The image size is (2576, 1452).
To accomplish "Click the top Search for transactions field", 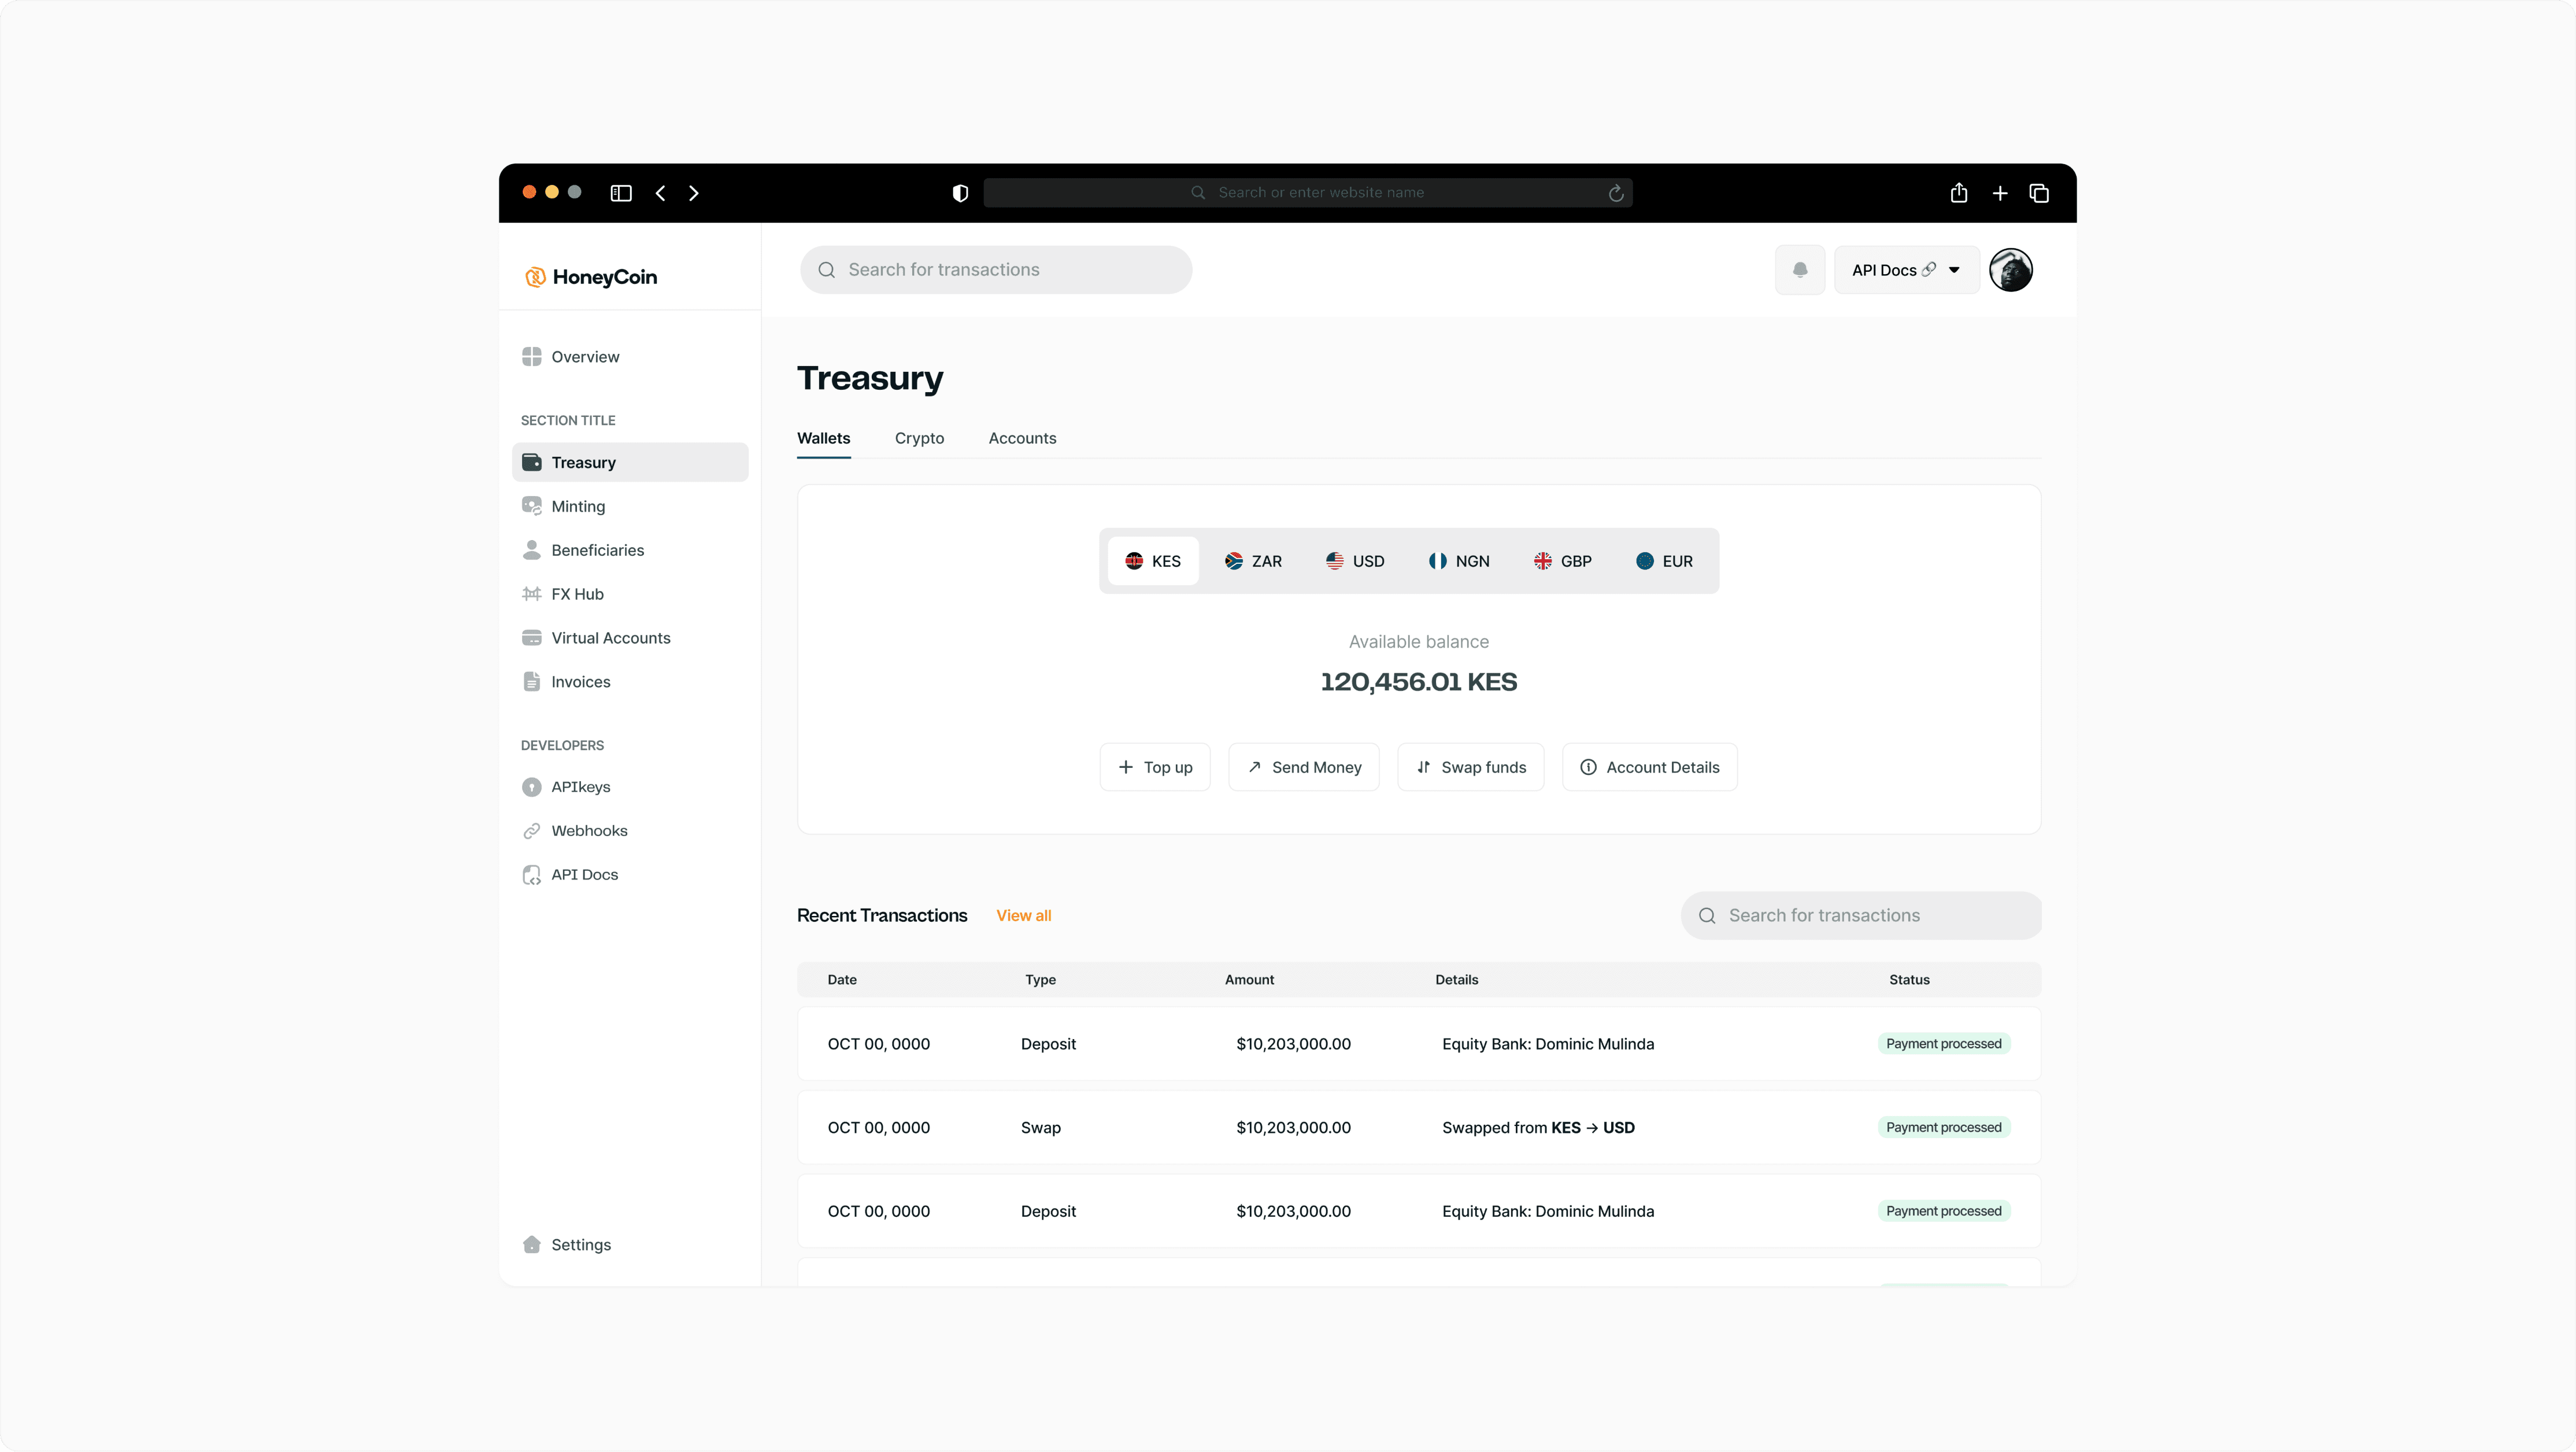I will tap(995, 270).
